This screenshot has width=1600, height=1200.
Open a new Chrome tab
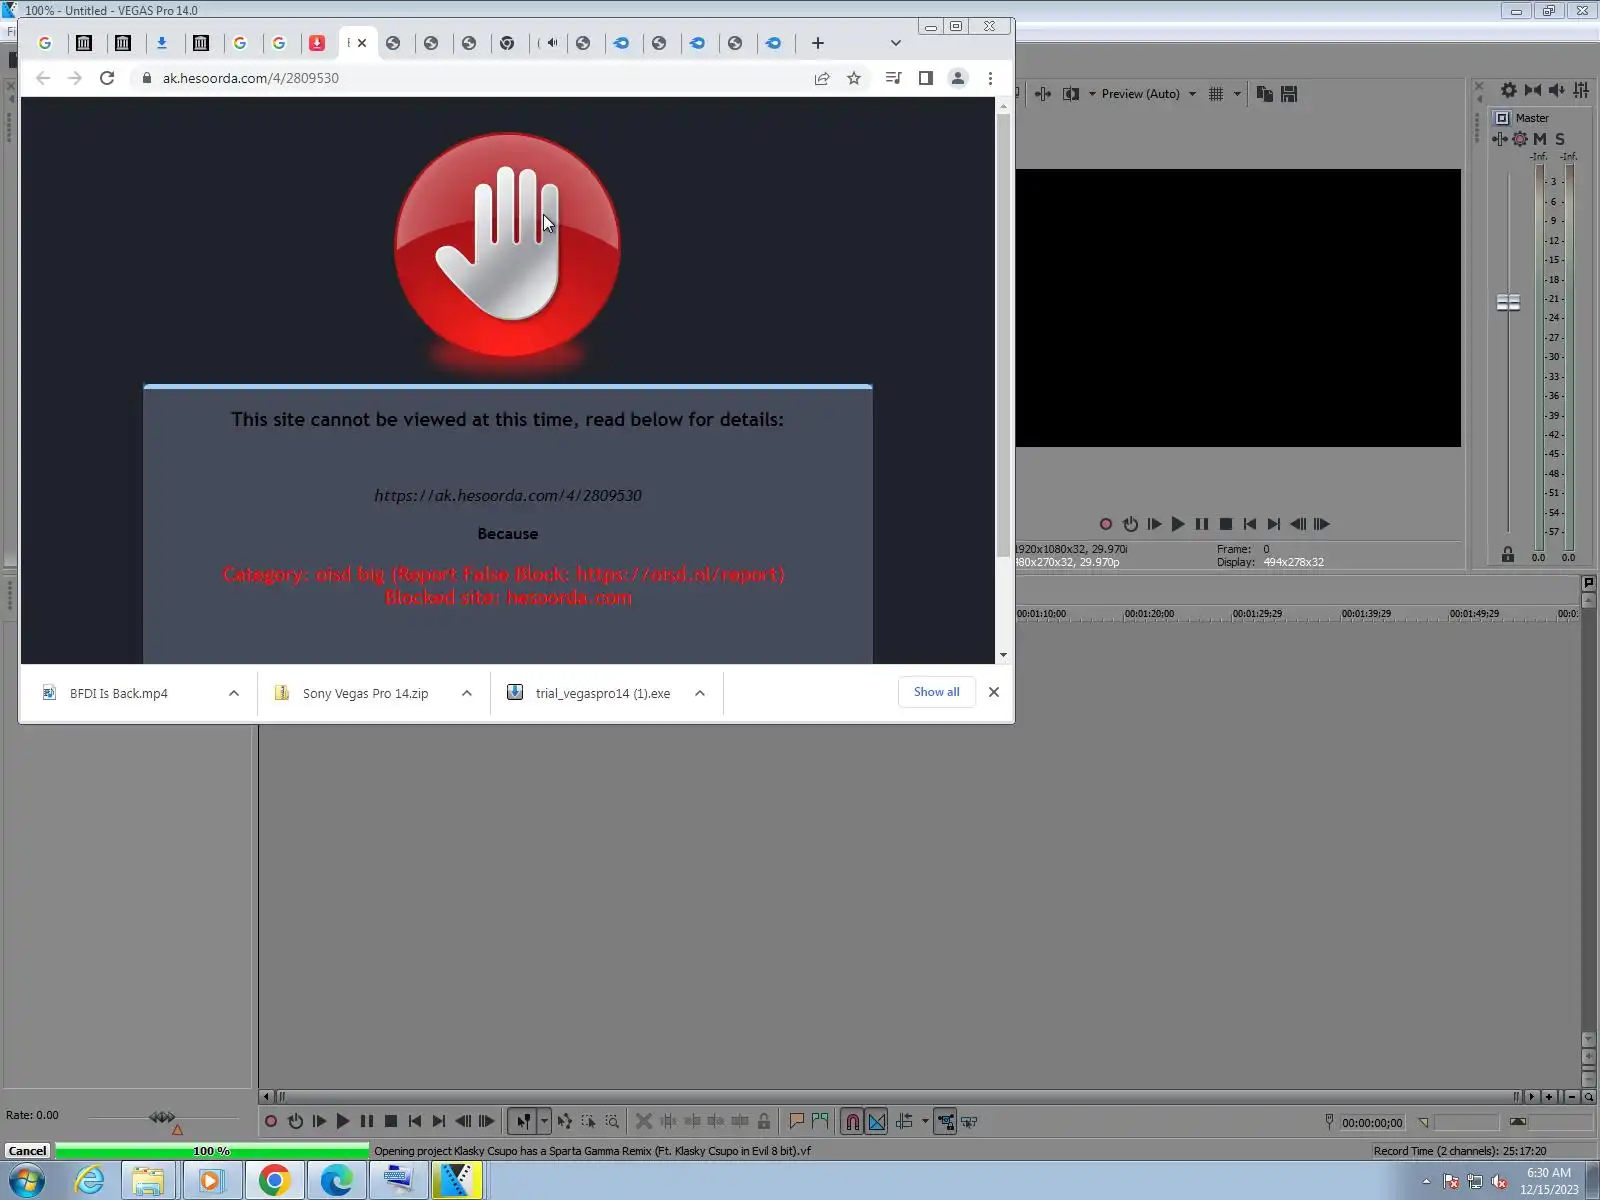coord(818,43)
